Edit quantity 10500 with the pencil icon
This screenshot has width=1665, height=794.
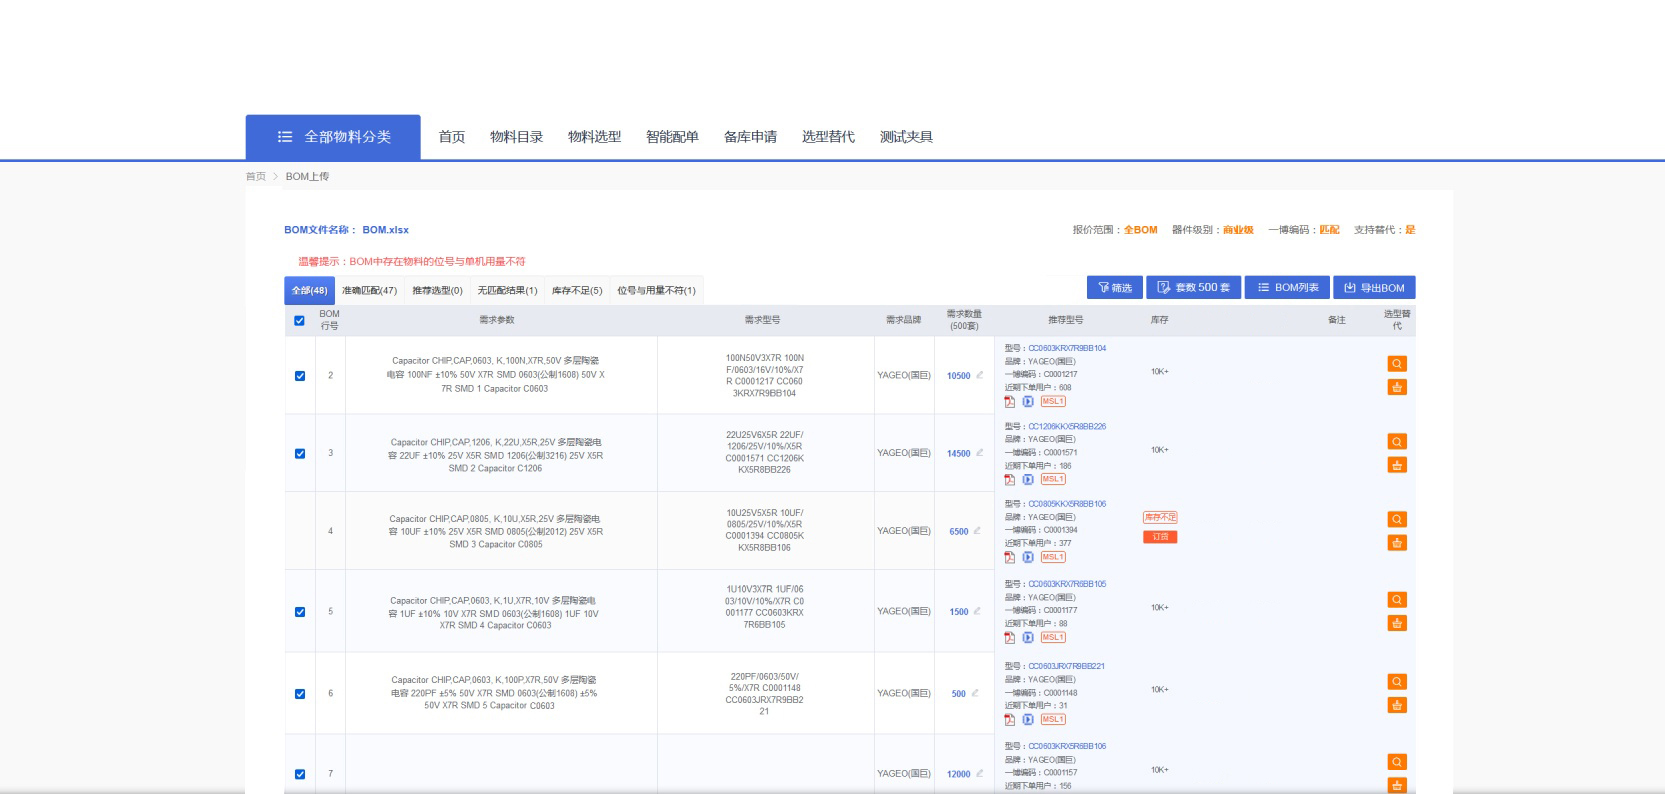coord(980,376)
